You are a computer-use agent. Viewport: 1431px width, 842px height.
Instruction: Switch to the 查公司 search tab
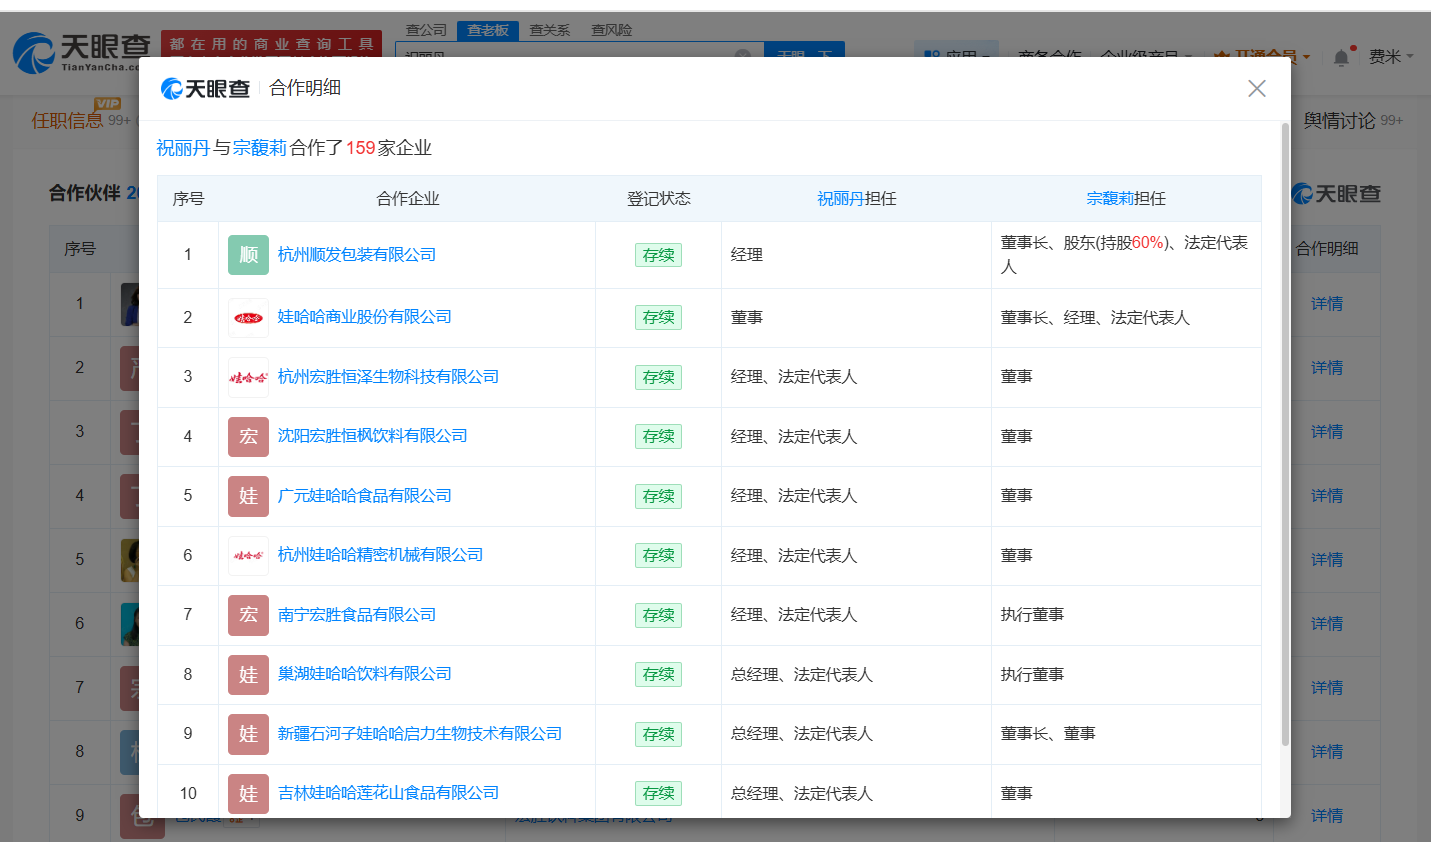click(426, 30)
